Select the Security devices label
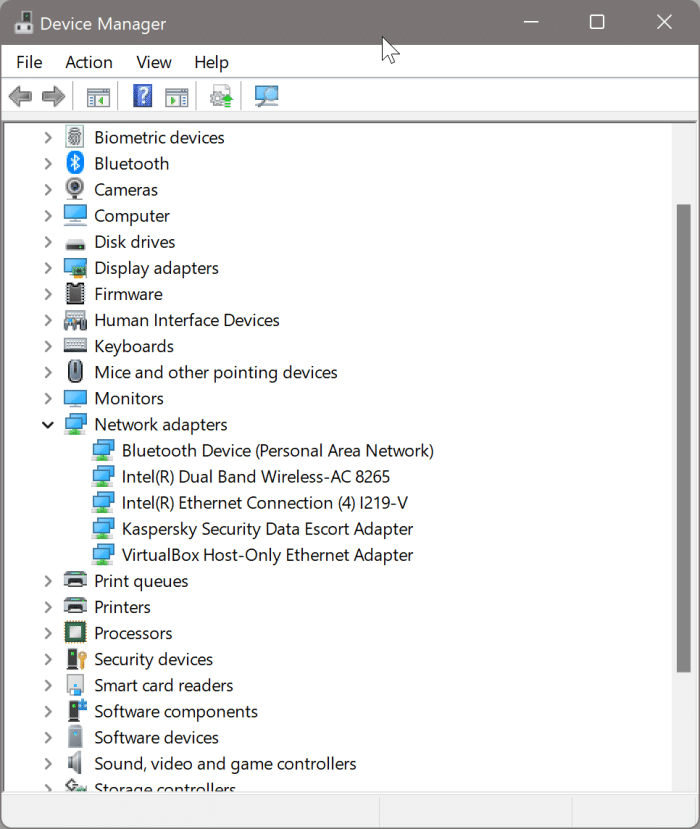This screenshot has height=829, width=700. [x=153, y=659]
